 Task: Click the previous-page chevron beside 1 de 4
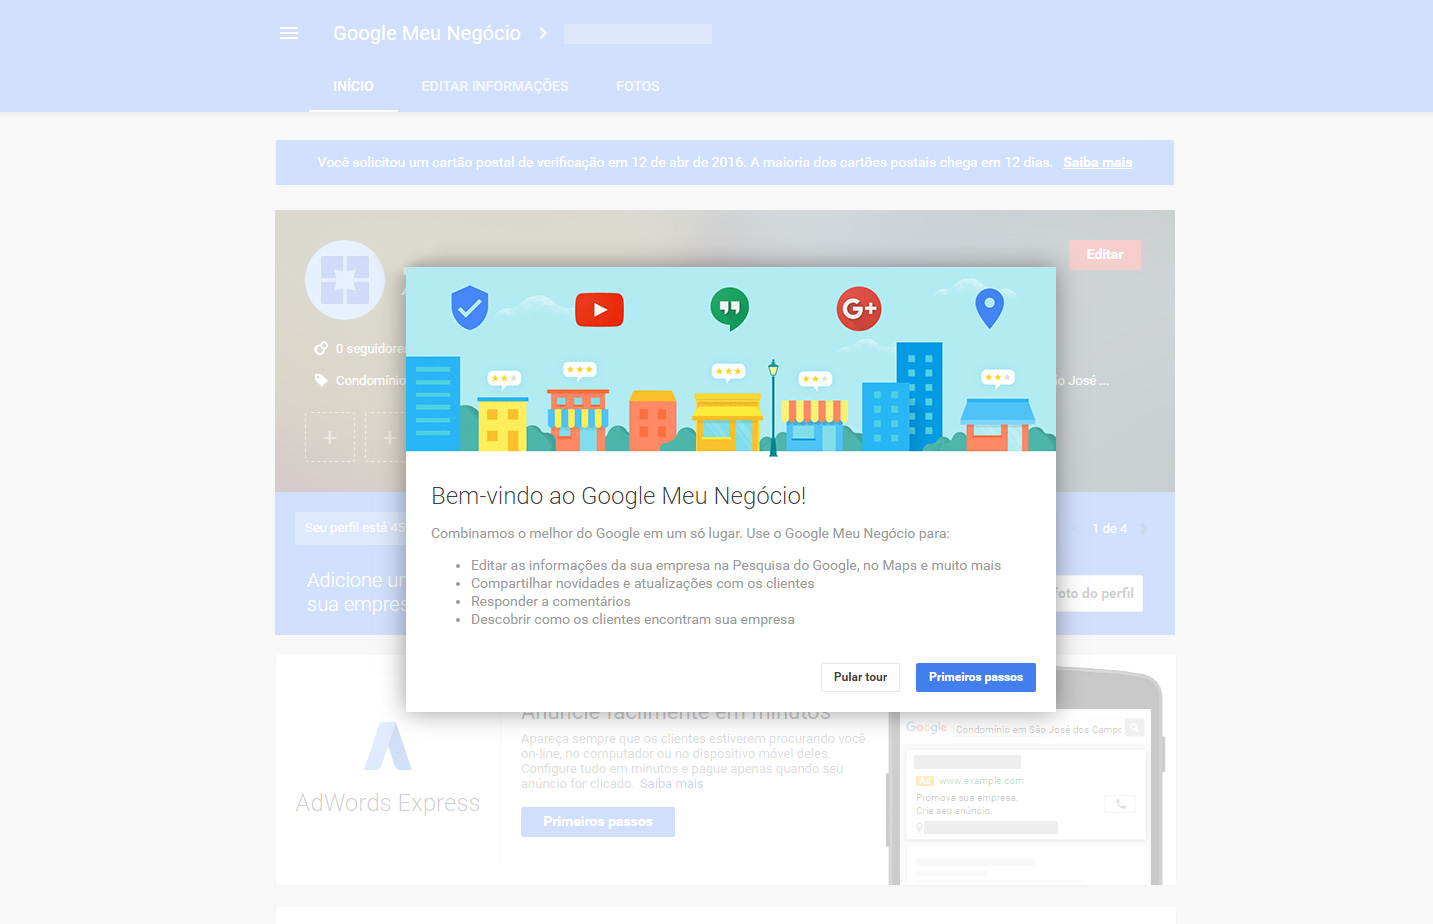pyautogui.click(x=1076, y=528)
